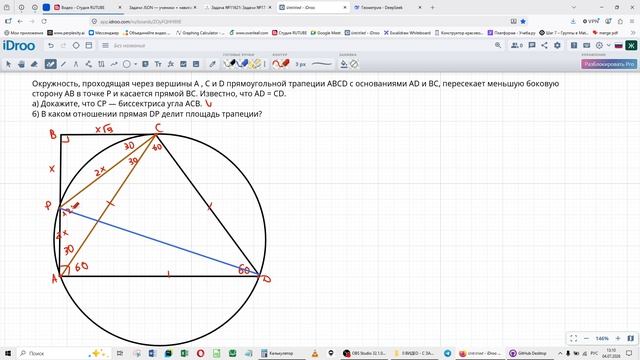Open iDroo board settings gear

pyautogui.click(x=557, y=45)
